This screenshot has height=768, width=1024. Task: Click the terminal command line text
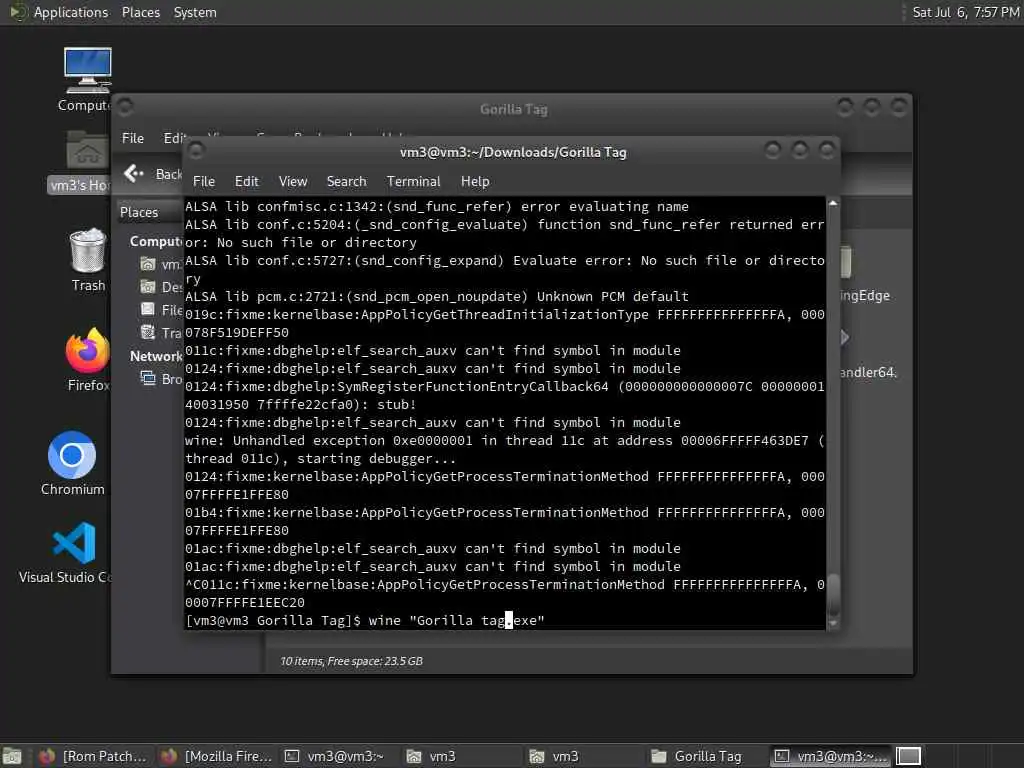point(364,620)
